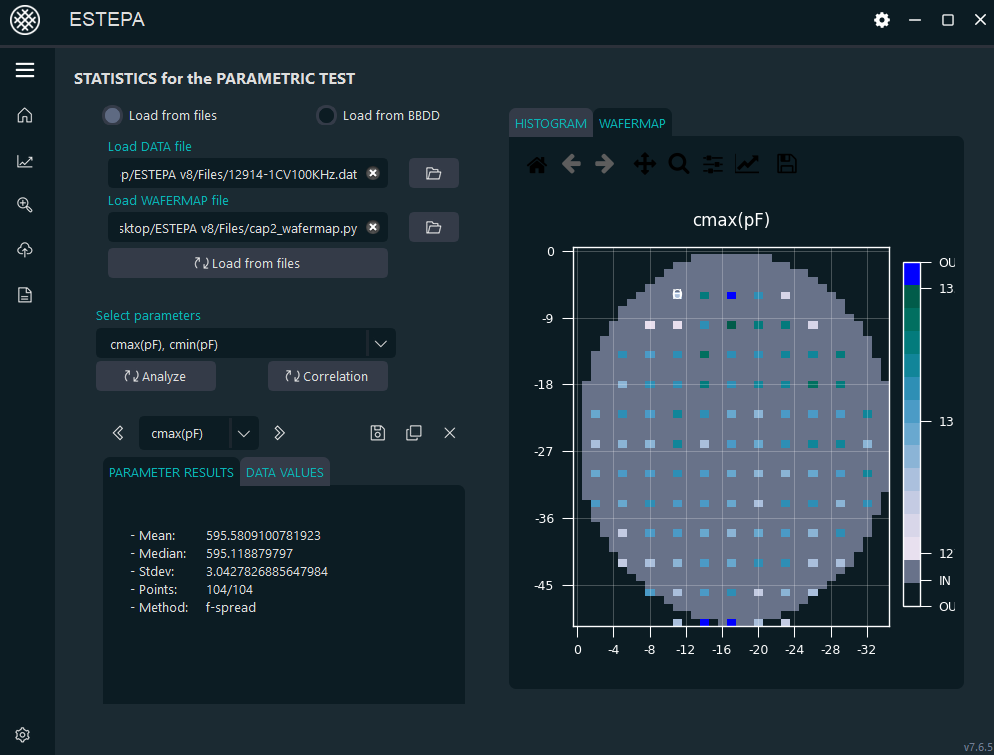
Task: Click the blue top swatch of the colorbar
Action: point(911,274)
